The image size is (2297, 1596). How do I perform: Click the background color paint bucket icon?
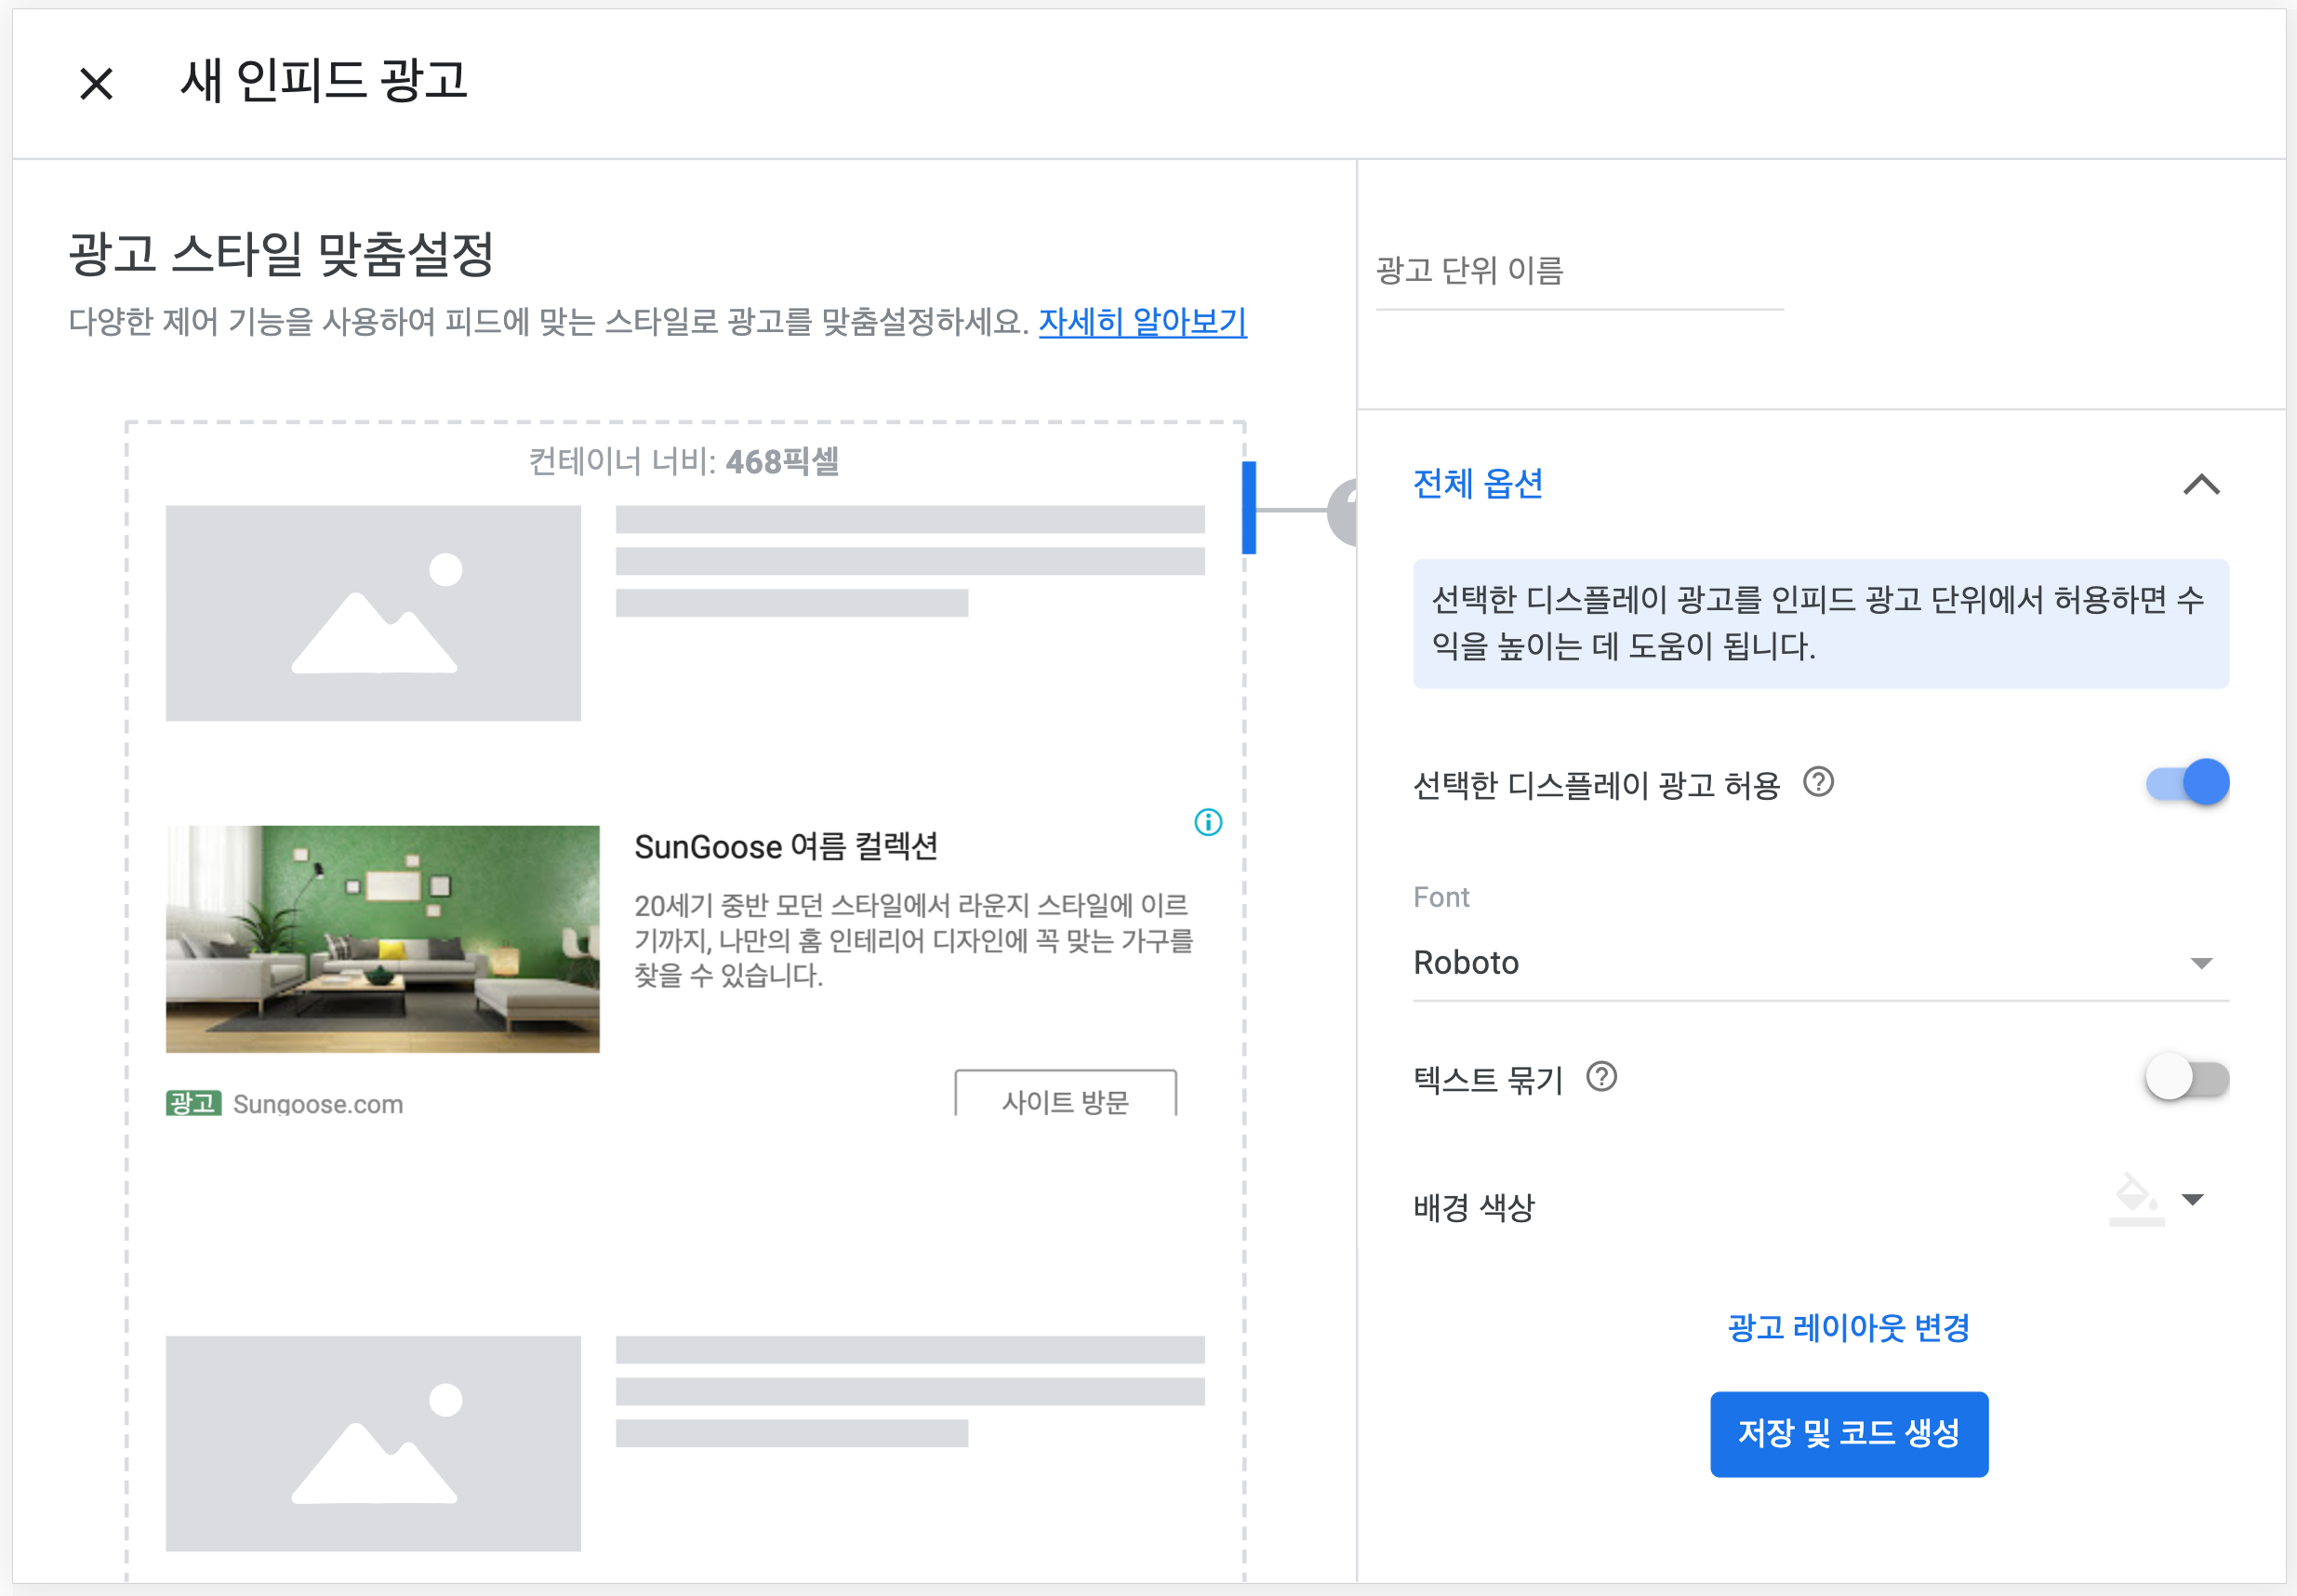(2135, 1198)
